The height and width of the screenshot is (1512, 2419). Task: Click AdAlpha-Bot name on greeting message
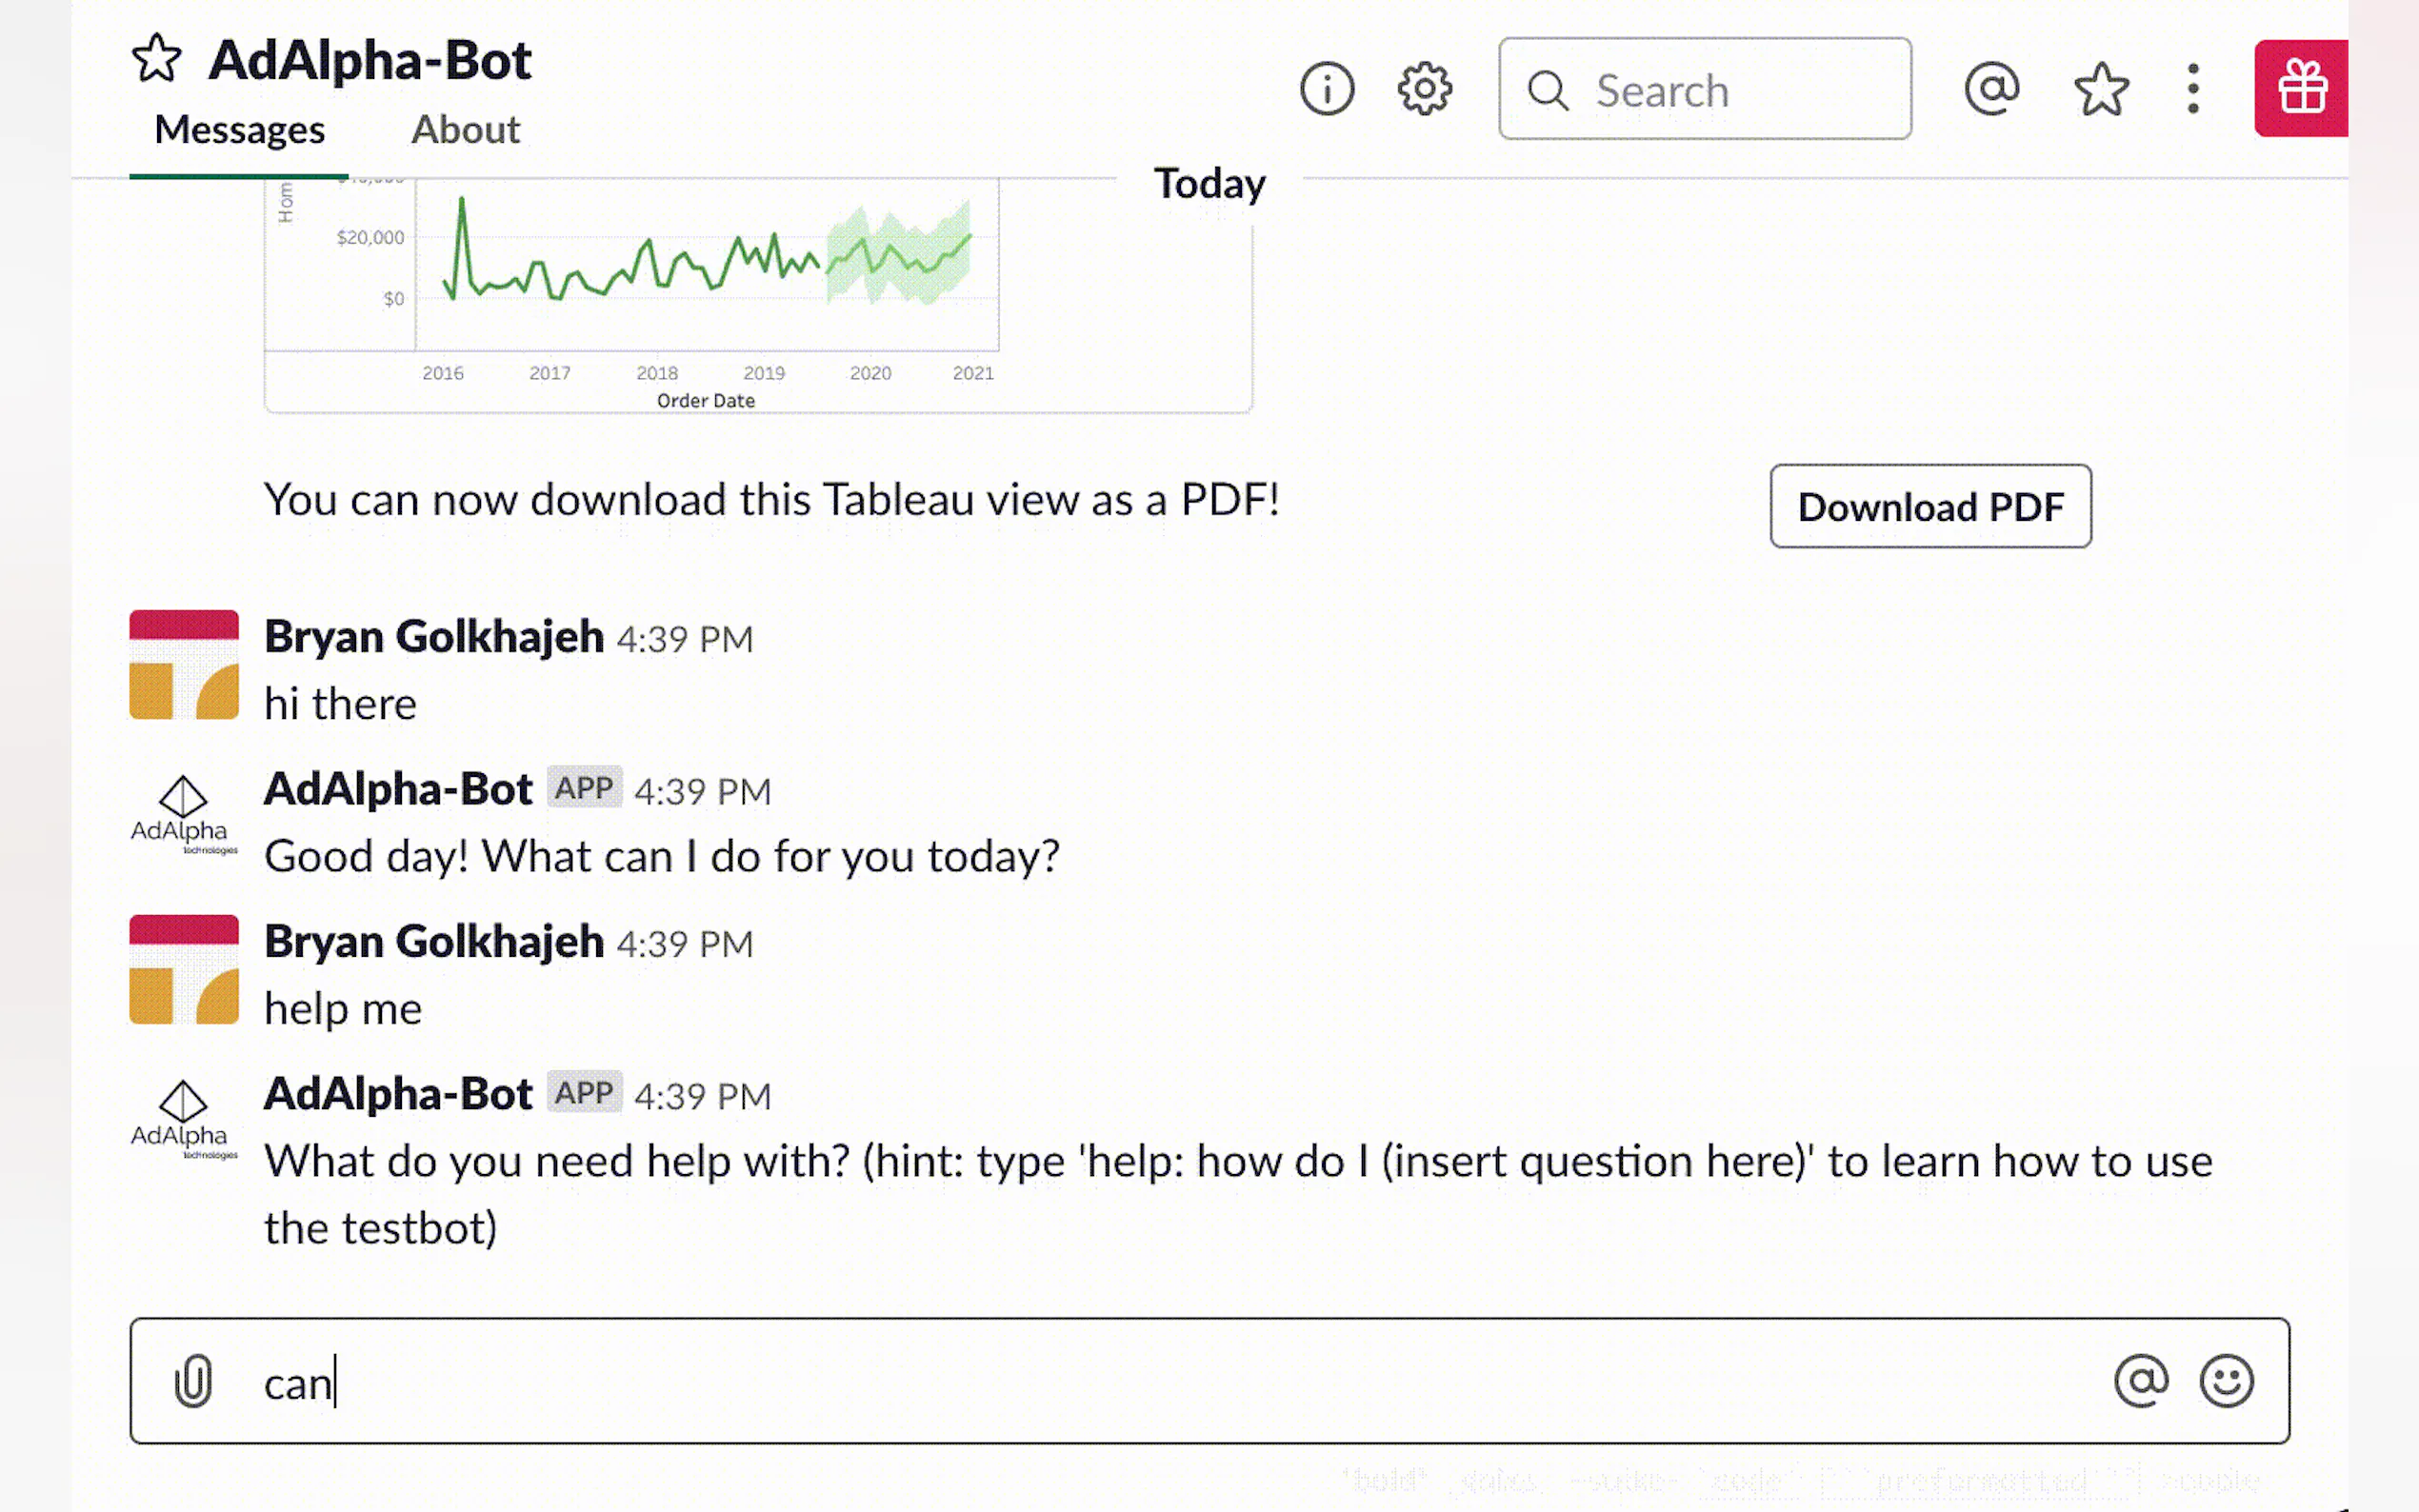click(x=397, y=789)
